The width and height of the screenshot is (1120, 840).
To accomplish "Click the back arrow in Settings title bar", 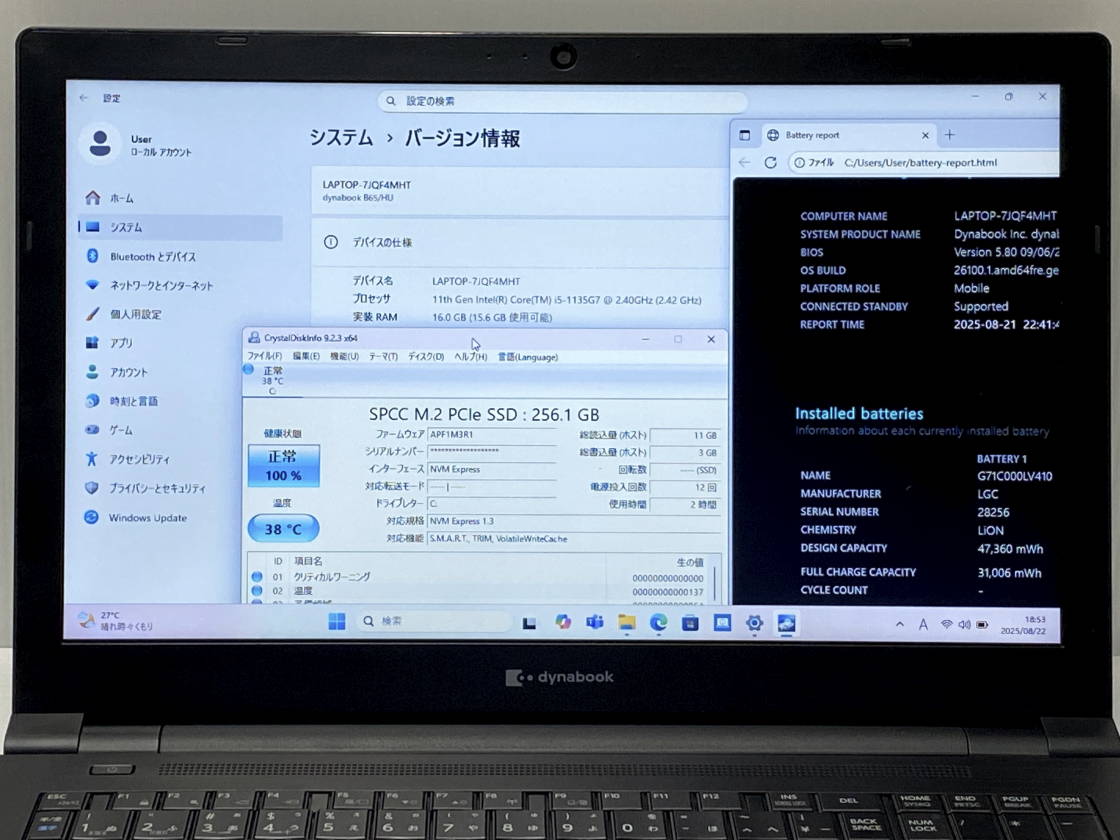I will (84, 98).
